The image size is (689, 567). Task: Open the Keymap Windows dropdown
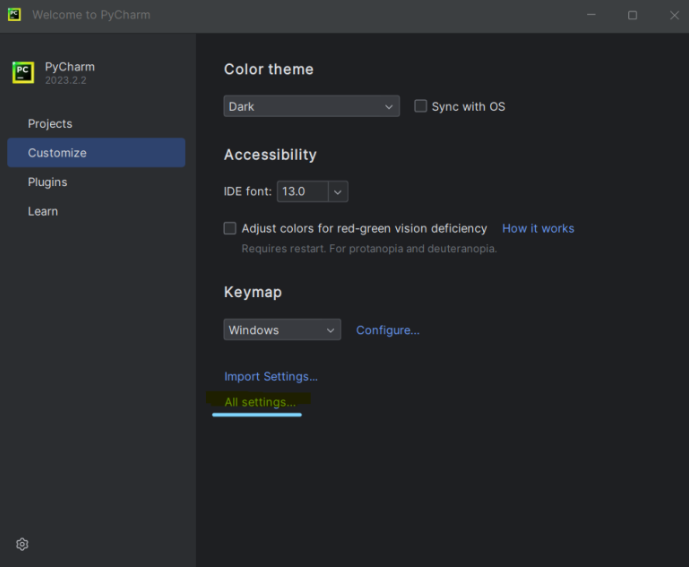282,330
